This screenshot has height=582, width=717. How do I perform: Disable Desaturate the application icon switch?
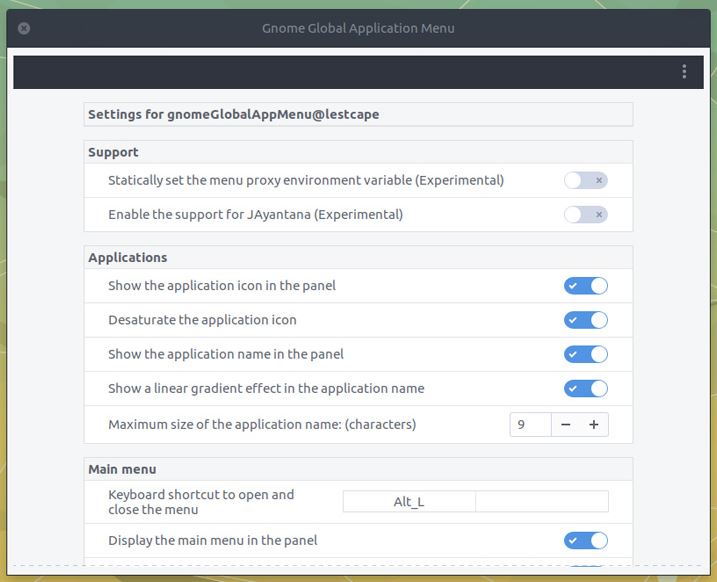pyautogui.click(x=585, y=320)
